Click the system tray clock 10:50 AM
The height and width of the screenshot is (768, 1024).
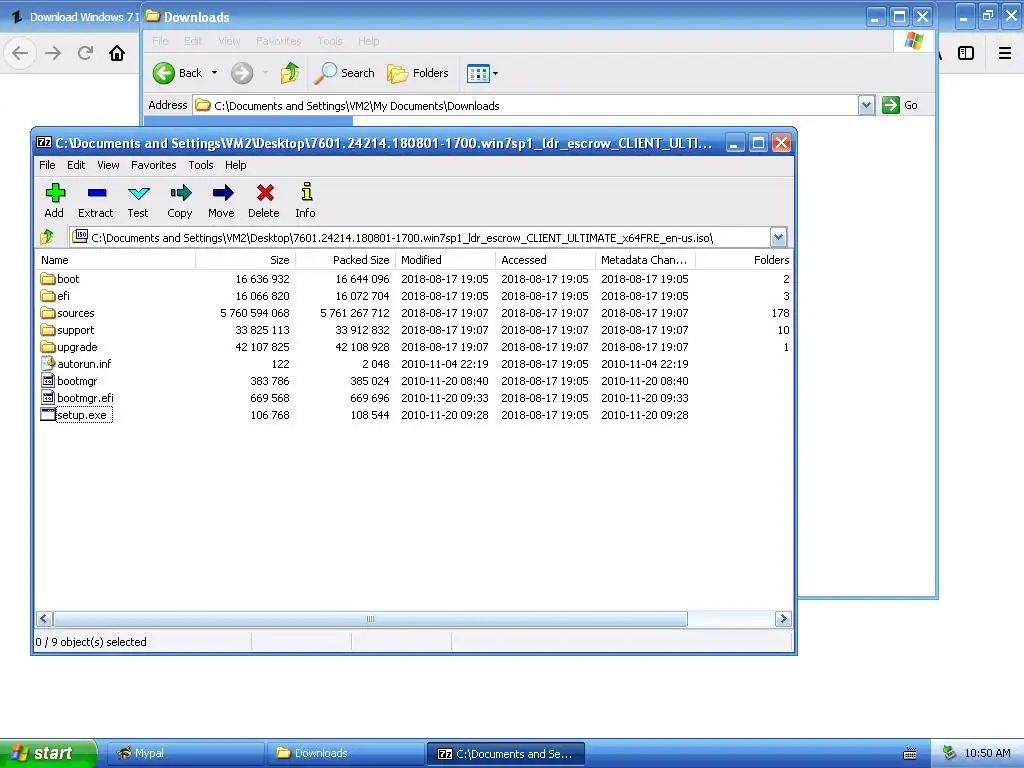[987, 753]
